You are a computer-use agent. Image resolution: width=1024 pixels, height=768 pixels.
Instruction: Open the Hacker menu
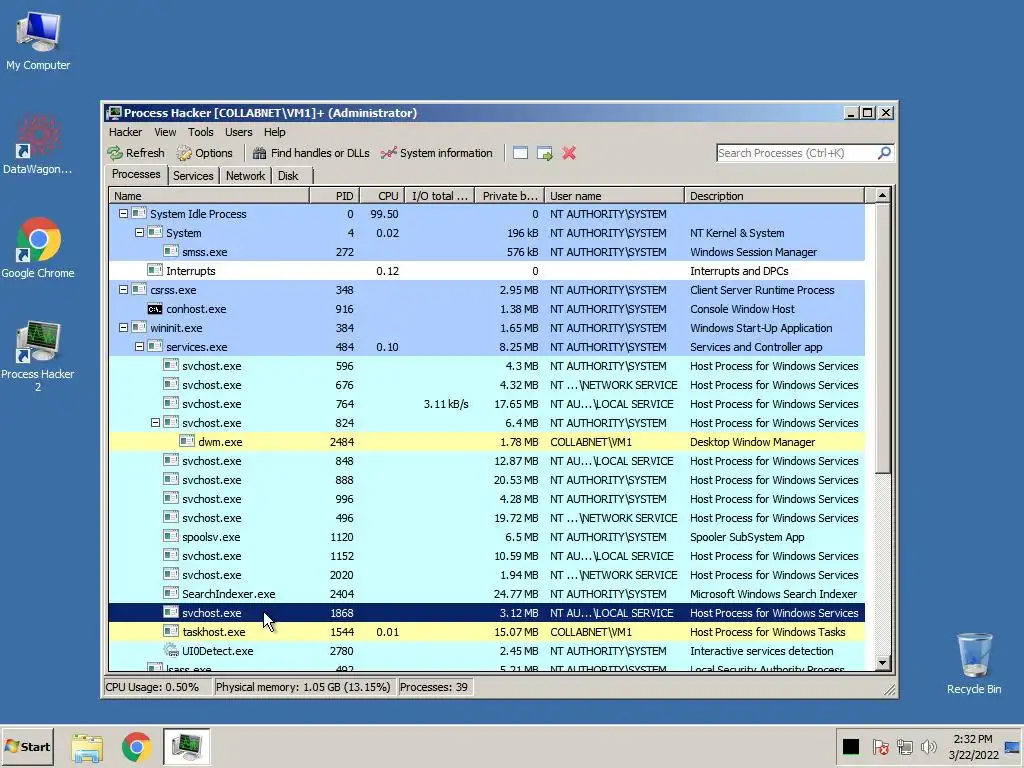(125, 132)
